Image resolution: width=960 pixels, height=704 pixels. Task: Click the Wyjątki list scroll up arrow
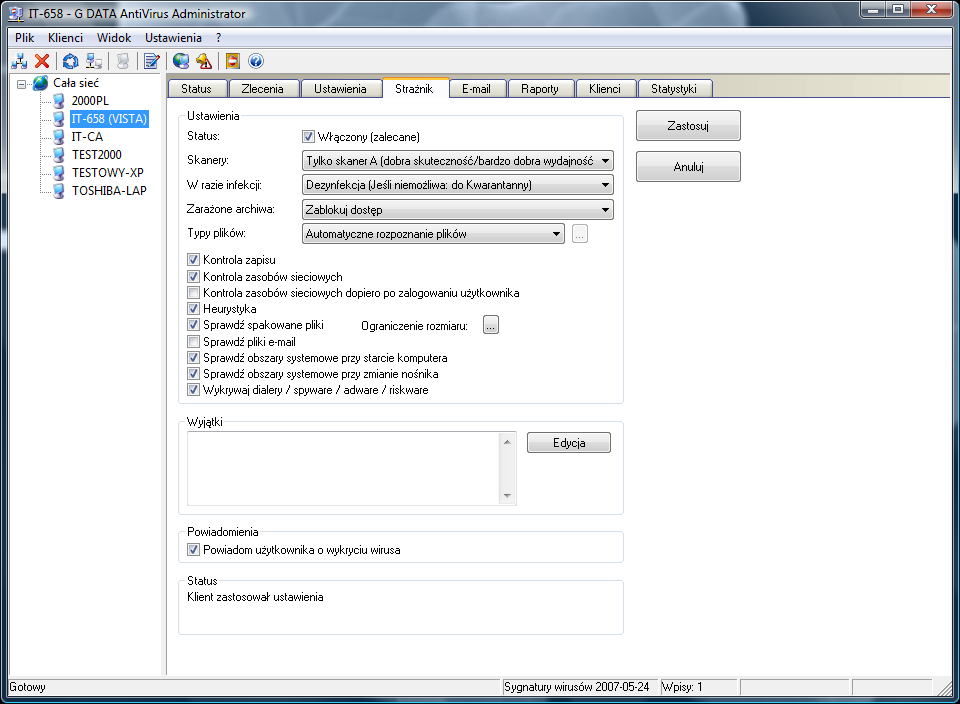coord(507,441)
